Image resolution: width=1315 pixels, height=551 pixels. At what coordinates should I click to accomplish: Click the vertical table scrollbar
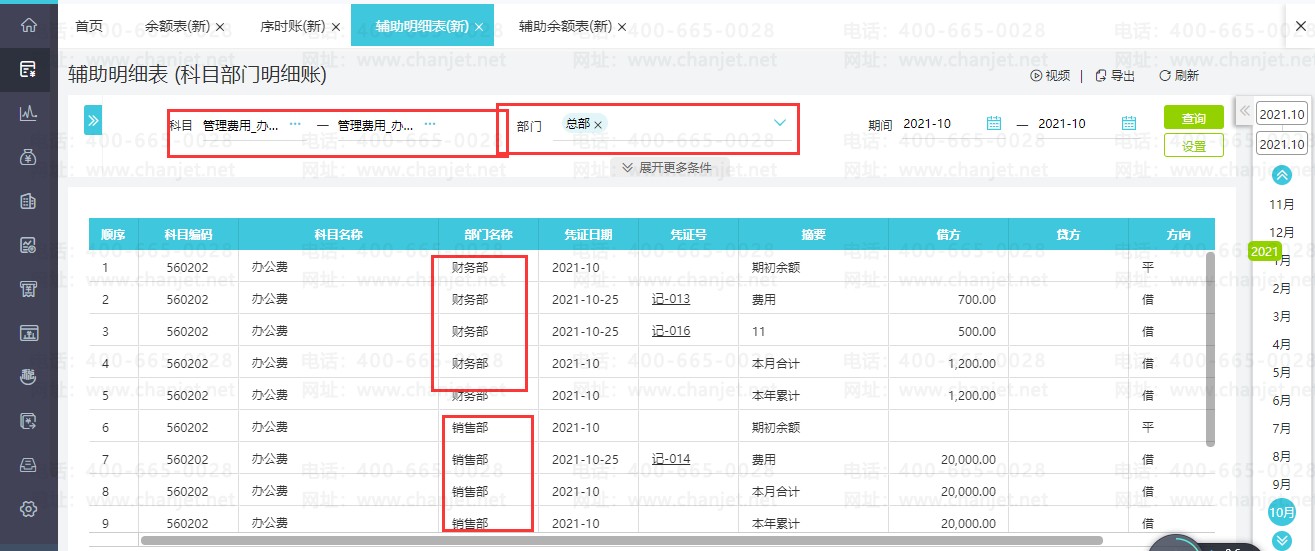[1210, 348]
